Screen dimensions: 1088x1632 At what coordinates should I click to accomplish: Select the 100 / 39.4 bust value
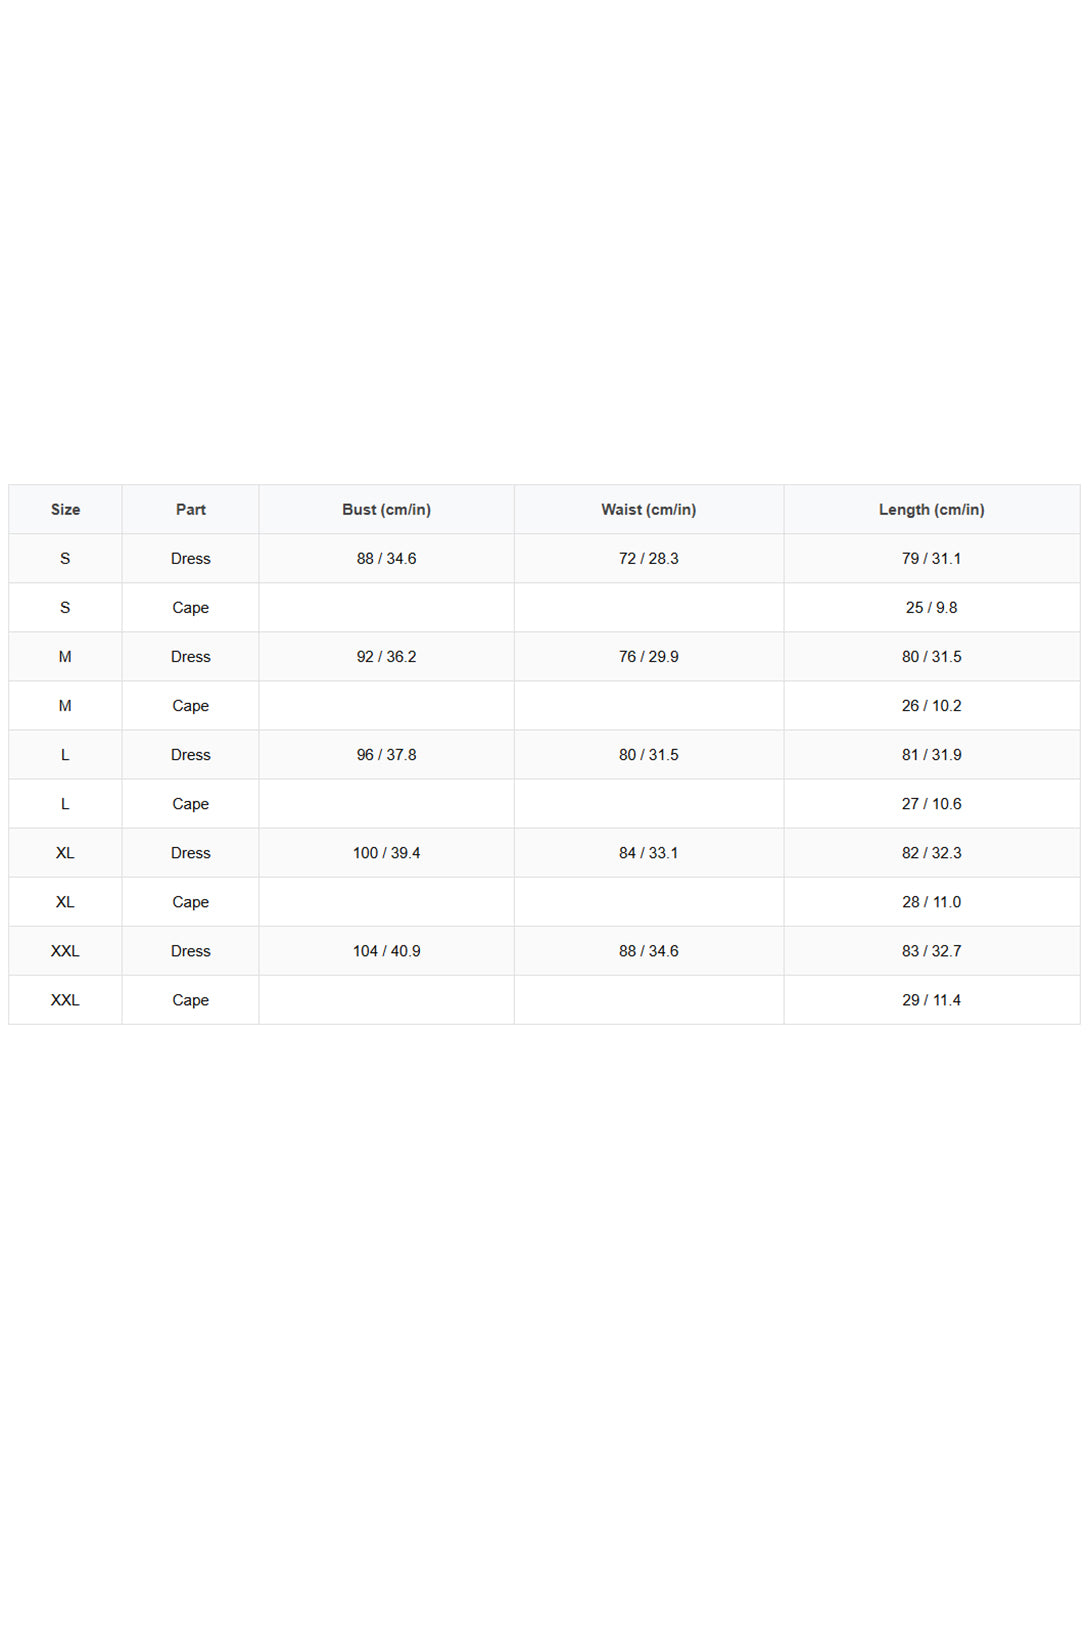386,852
